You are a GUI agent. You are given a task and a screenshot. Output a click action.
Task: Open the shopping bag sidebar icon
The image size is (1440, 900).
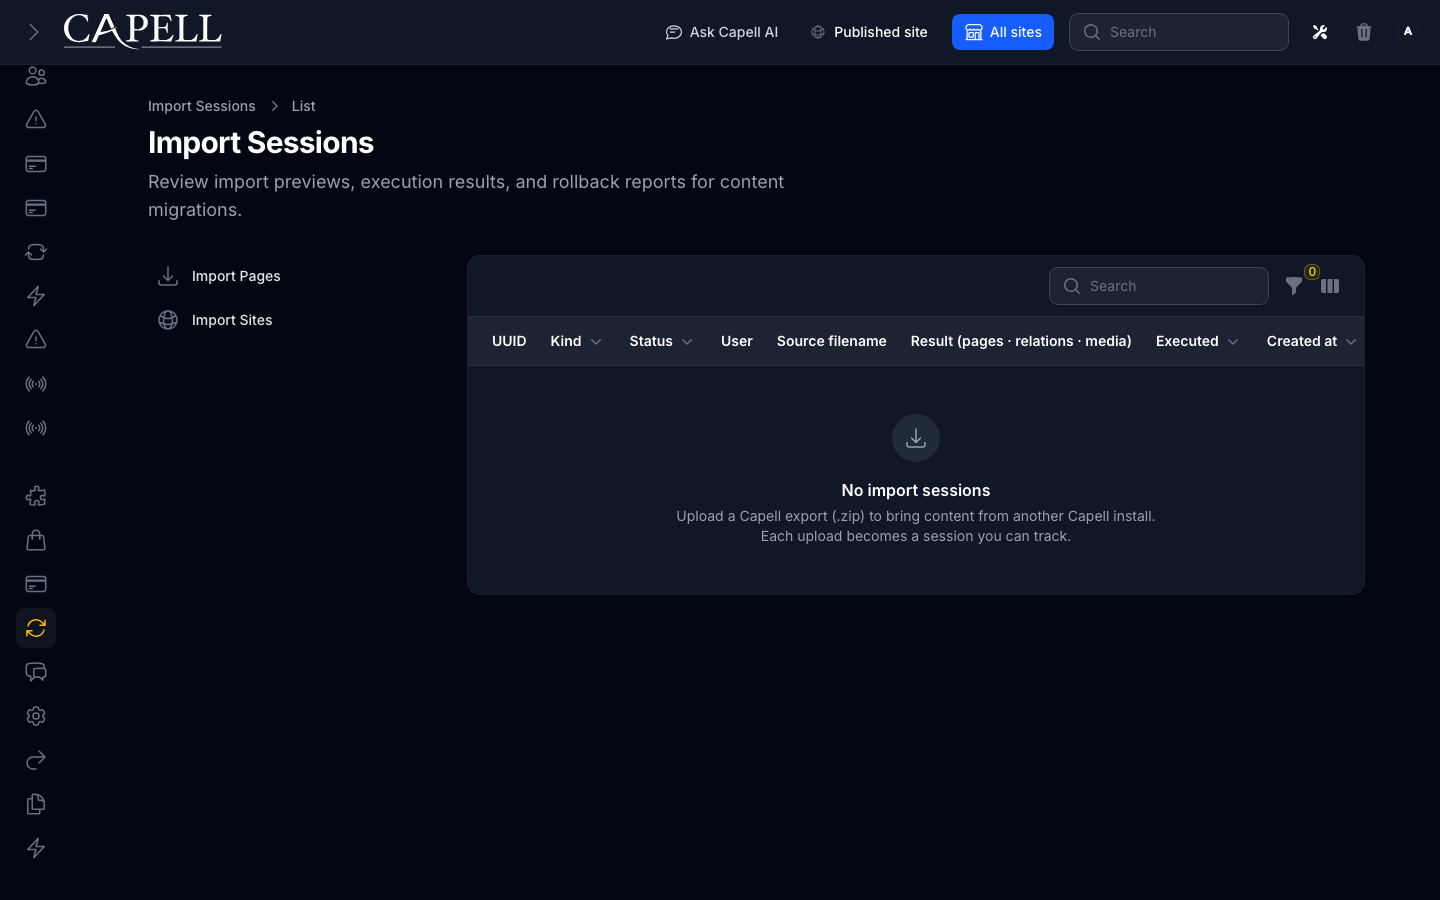click(36, 540)
